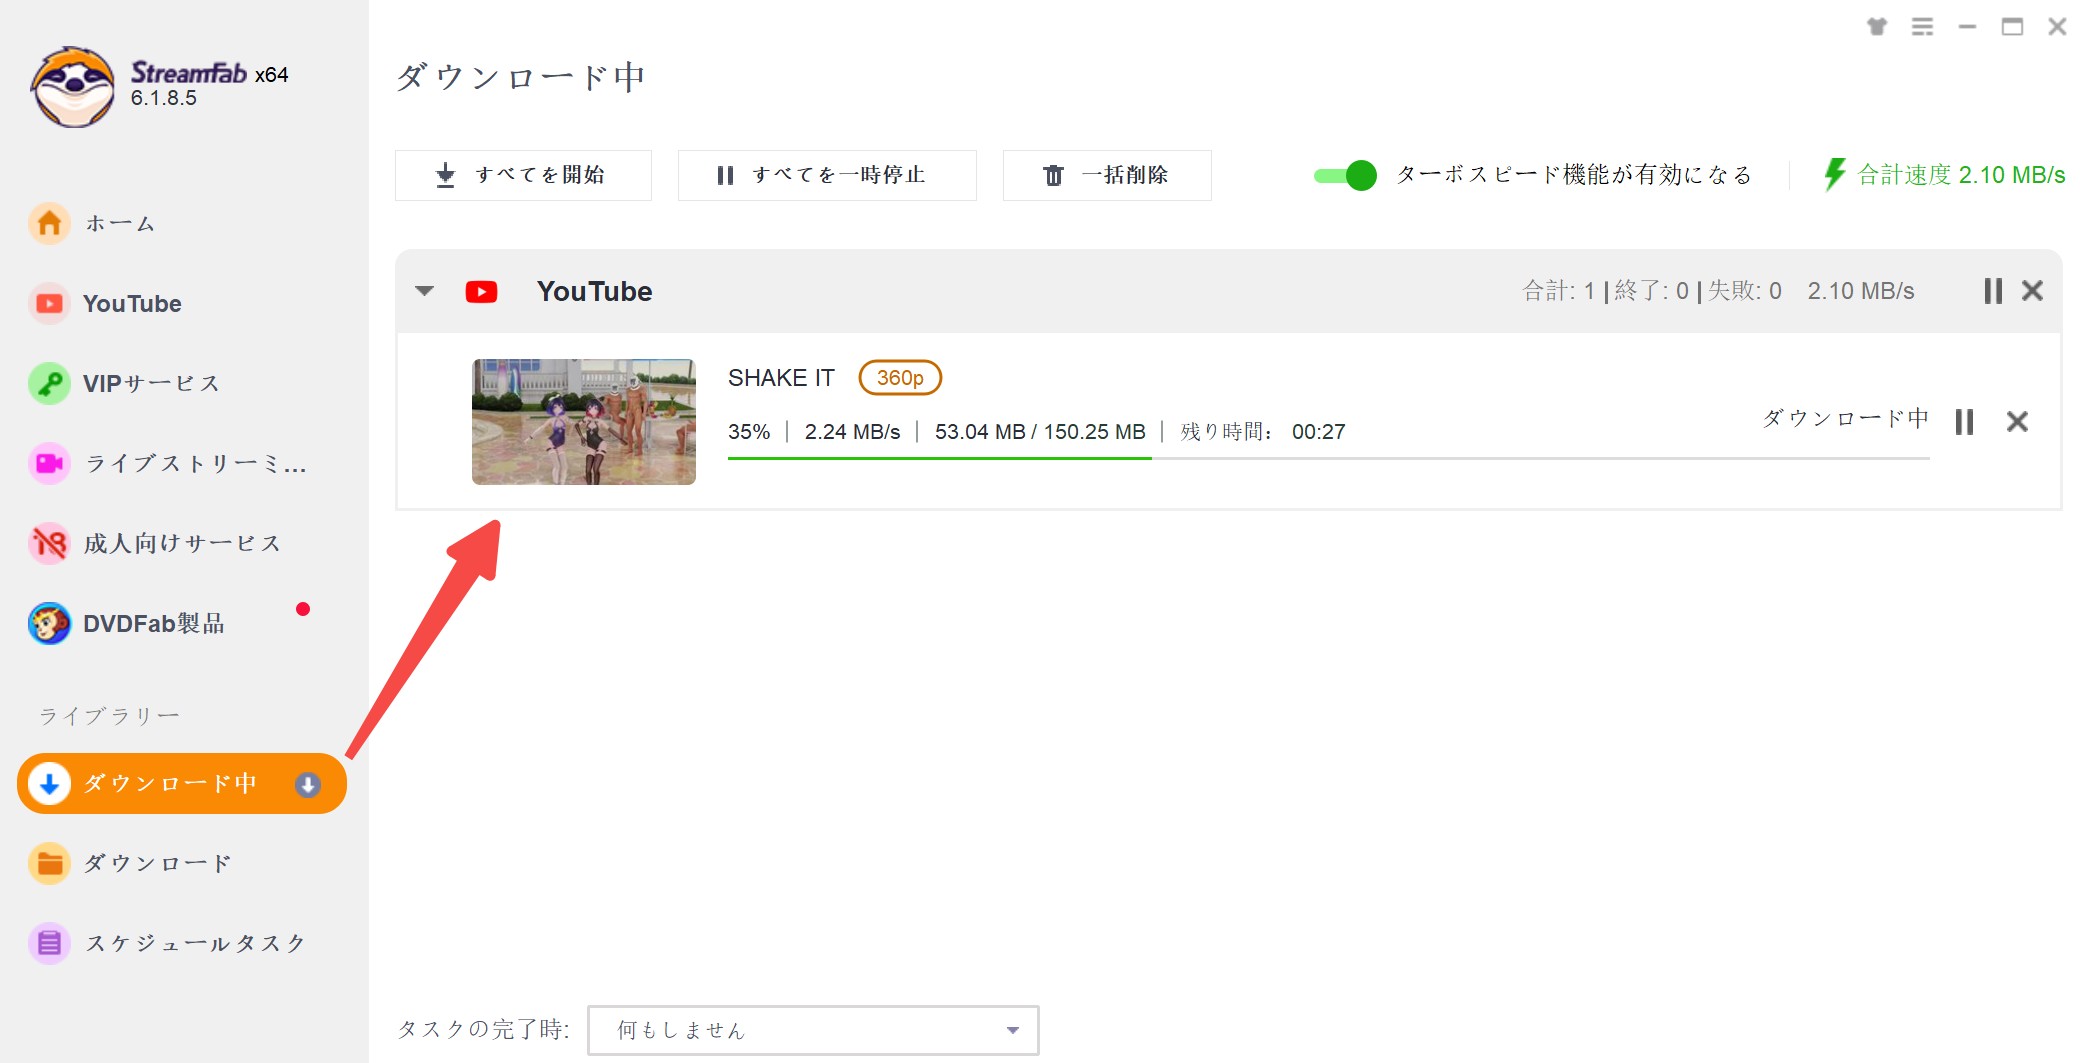Viewport: 2080px width, 1063px height.
Task: Pause the SHAKE IT download
Action: click(x=1964, y=422)
